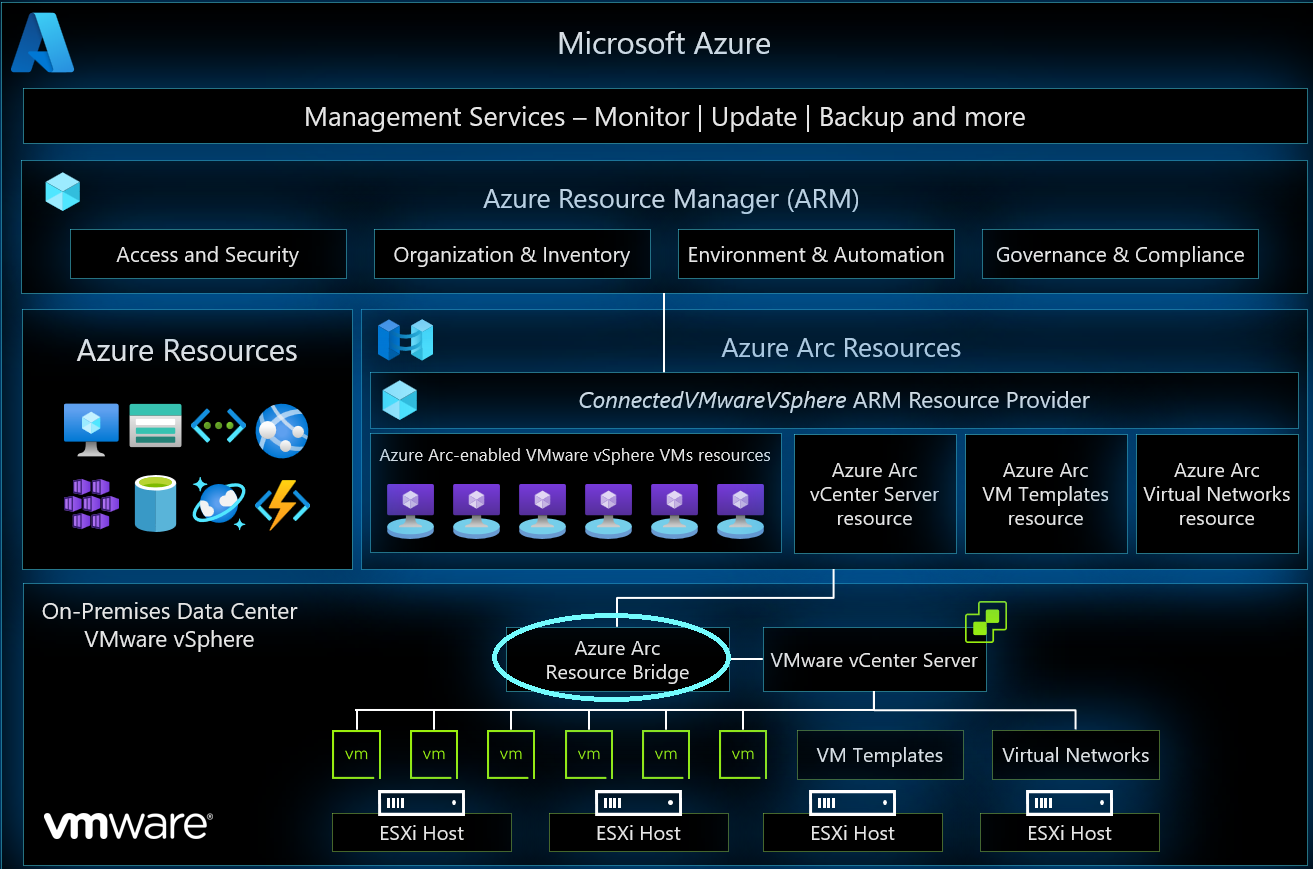Click the server icon above the ESXi Host below Virtual Networks

coord(1069,802)
